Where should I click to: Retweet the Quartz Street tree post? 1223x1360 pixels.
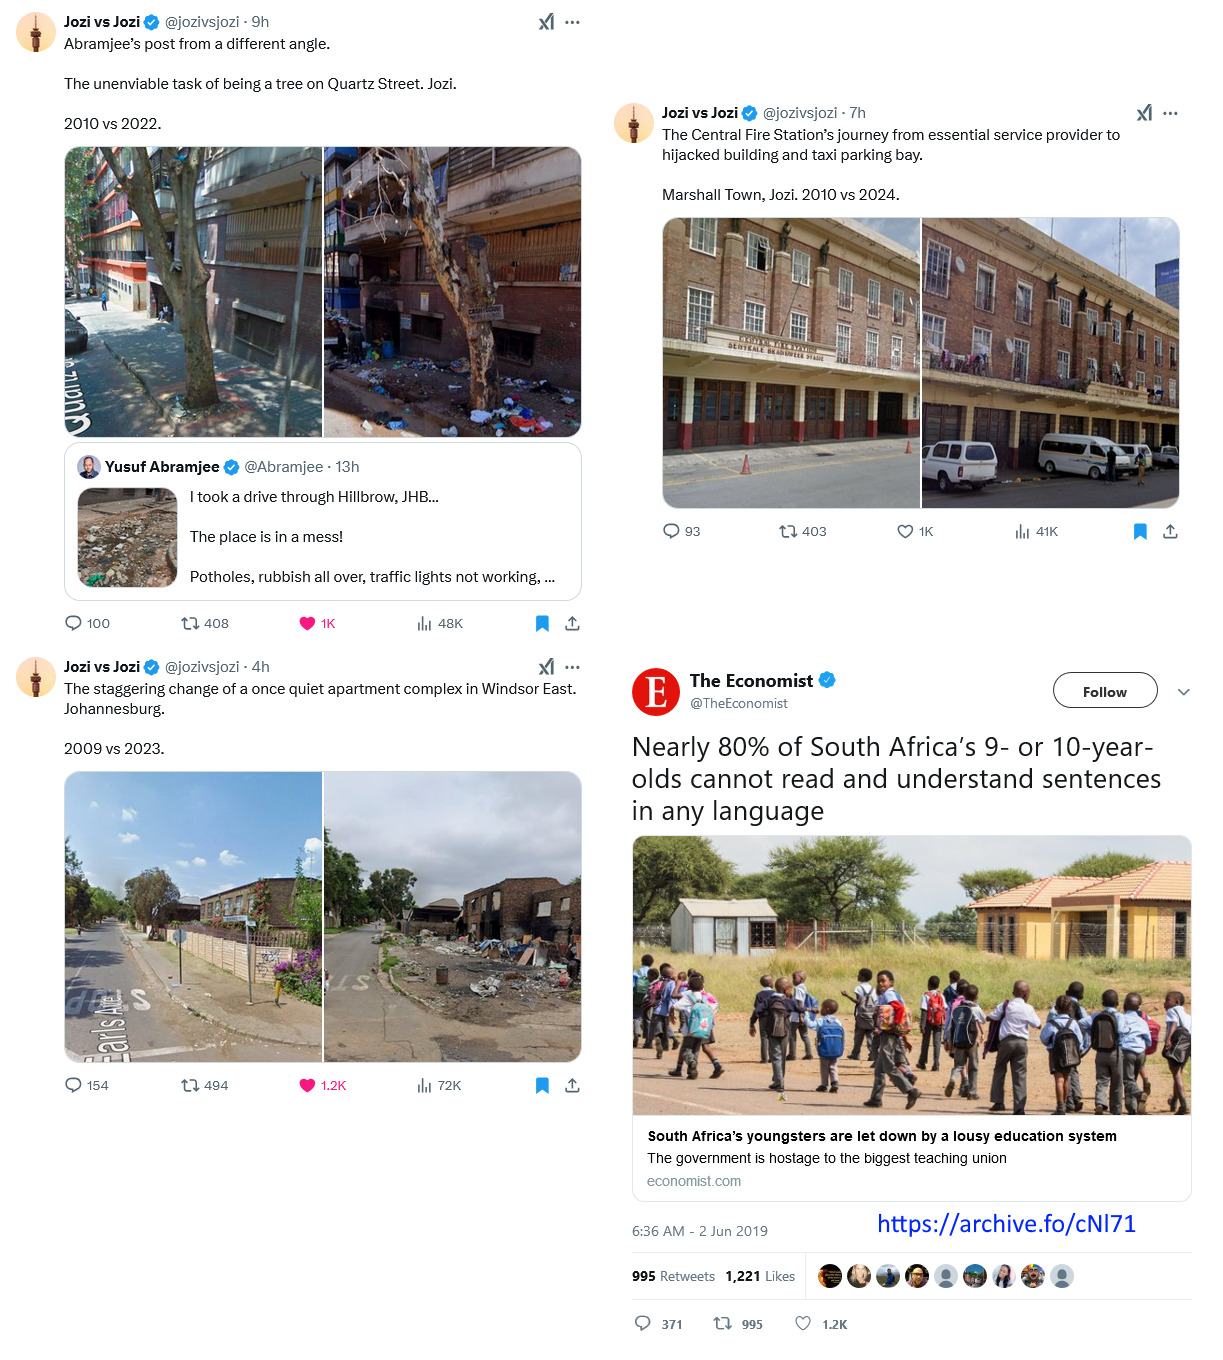coord(190,623)
